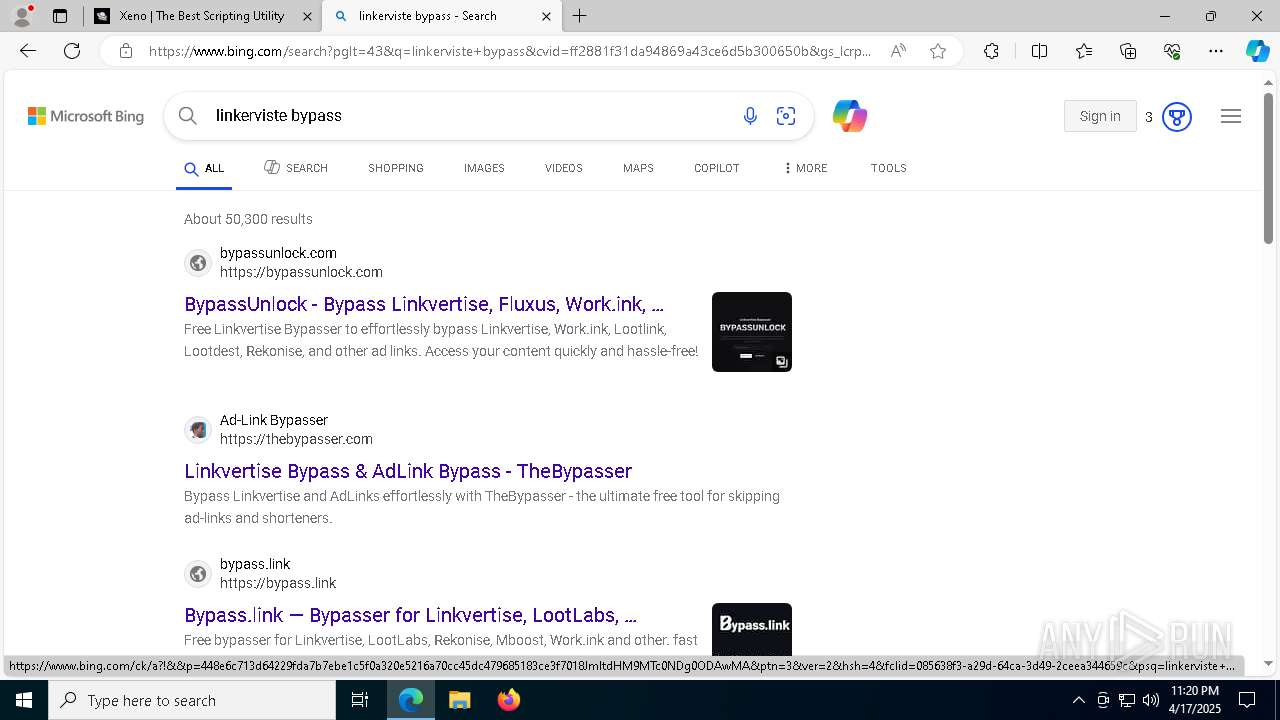Open Microsoft Rewards medal icon

(x=1177, y=117)
